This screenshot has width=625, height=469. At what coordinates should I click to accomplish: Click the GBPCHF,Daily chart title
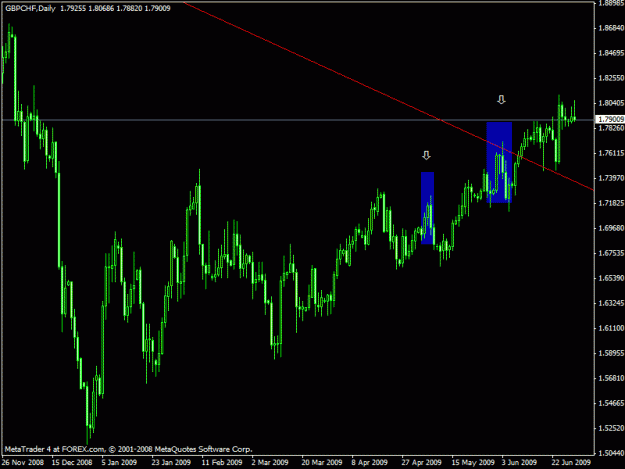coord(30,8)
